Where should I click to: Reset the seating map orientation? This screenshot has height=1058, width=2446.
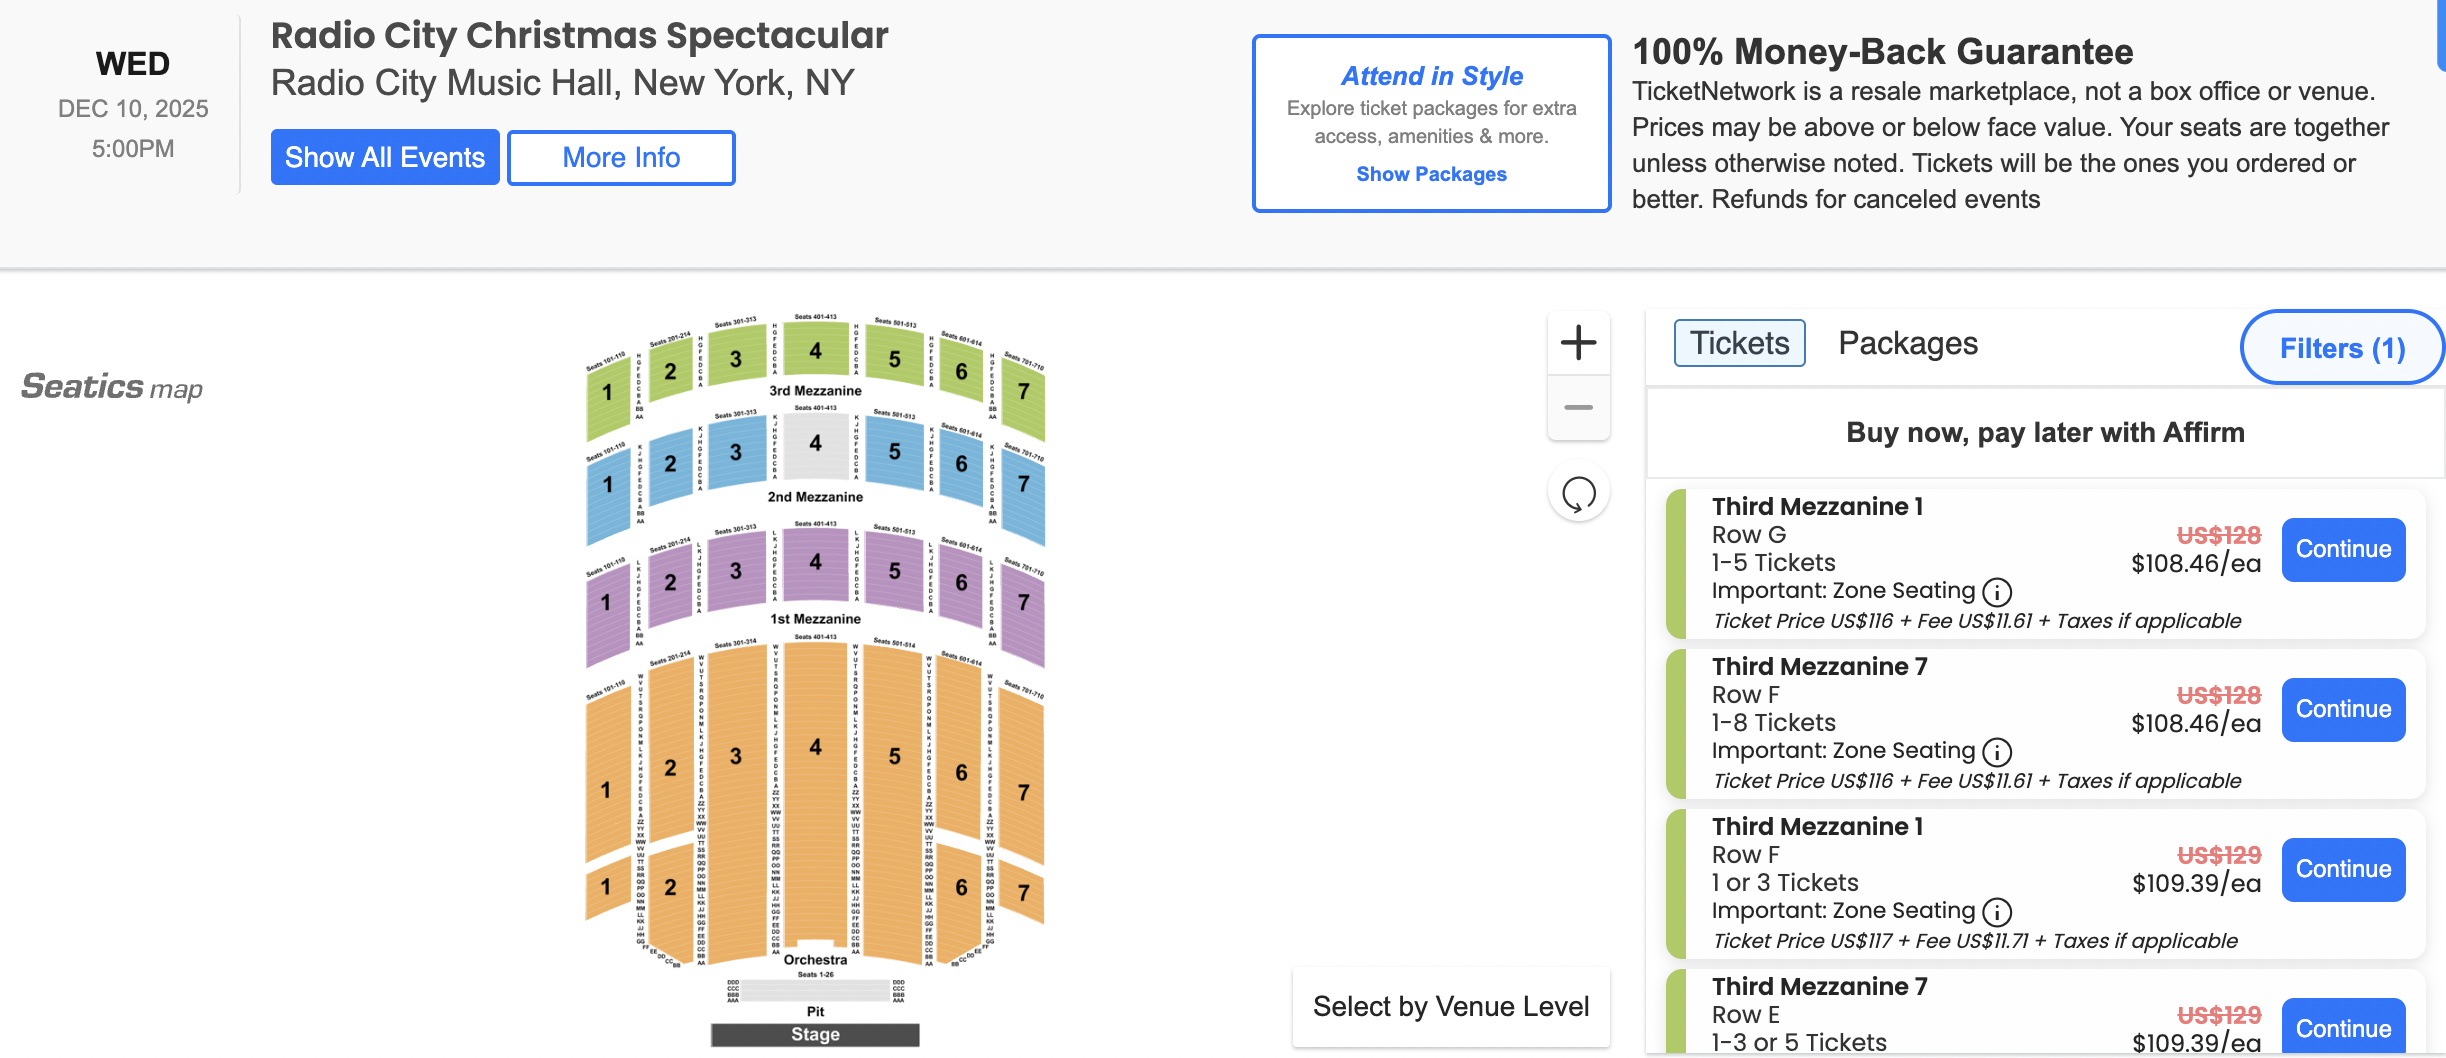pos(1577,492)
